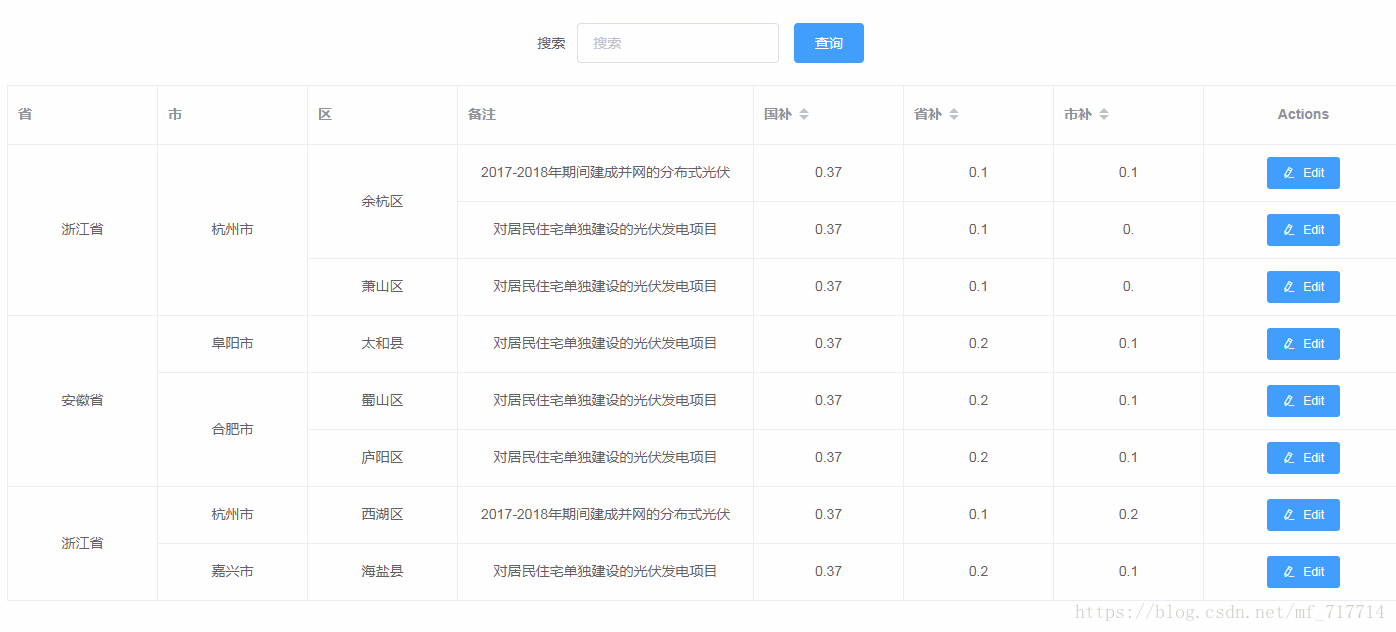Click the pencil icon on 萧山区 Edit button
Screen dimensions: 1396x632
tap(1289, 287)
